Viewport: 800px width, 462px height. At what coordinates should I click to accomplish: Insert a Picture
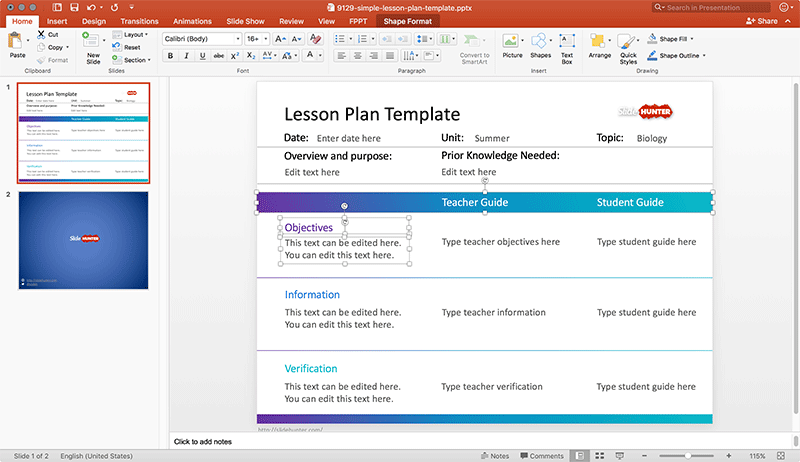click(x=512, y=46)
